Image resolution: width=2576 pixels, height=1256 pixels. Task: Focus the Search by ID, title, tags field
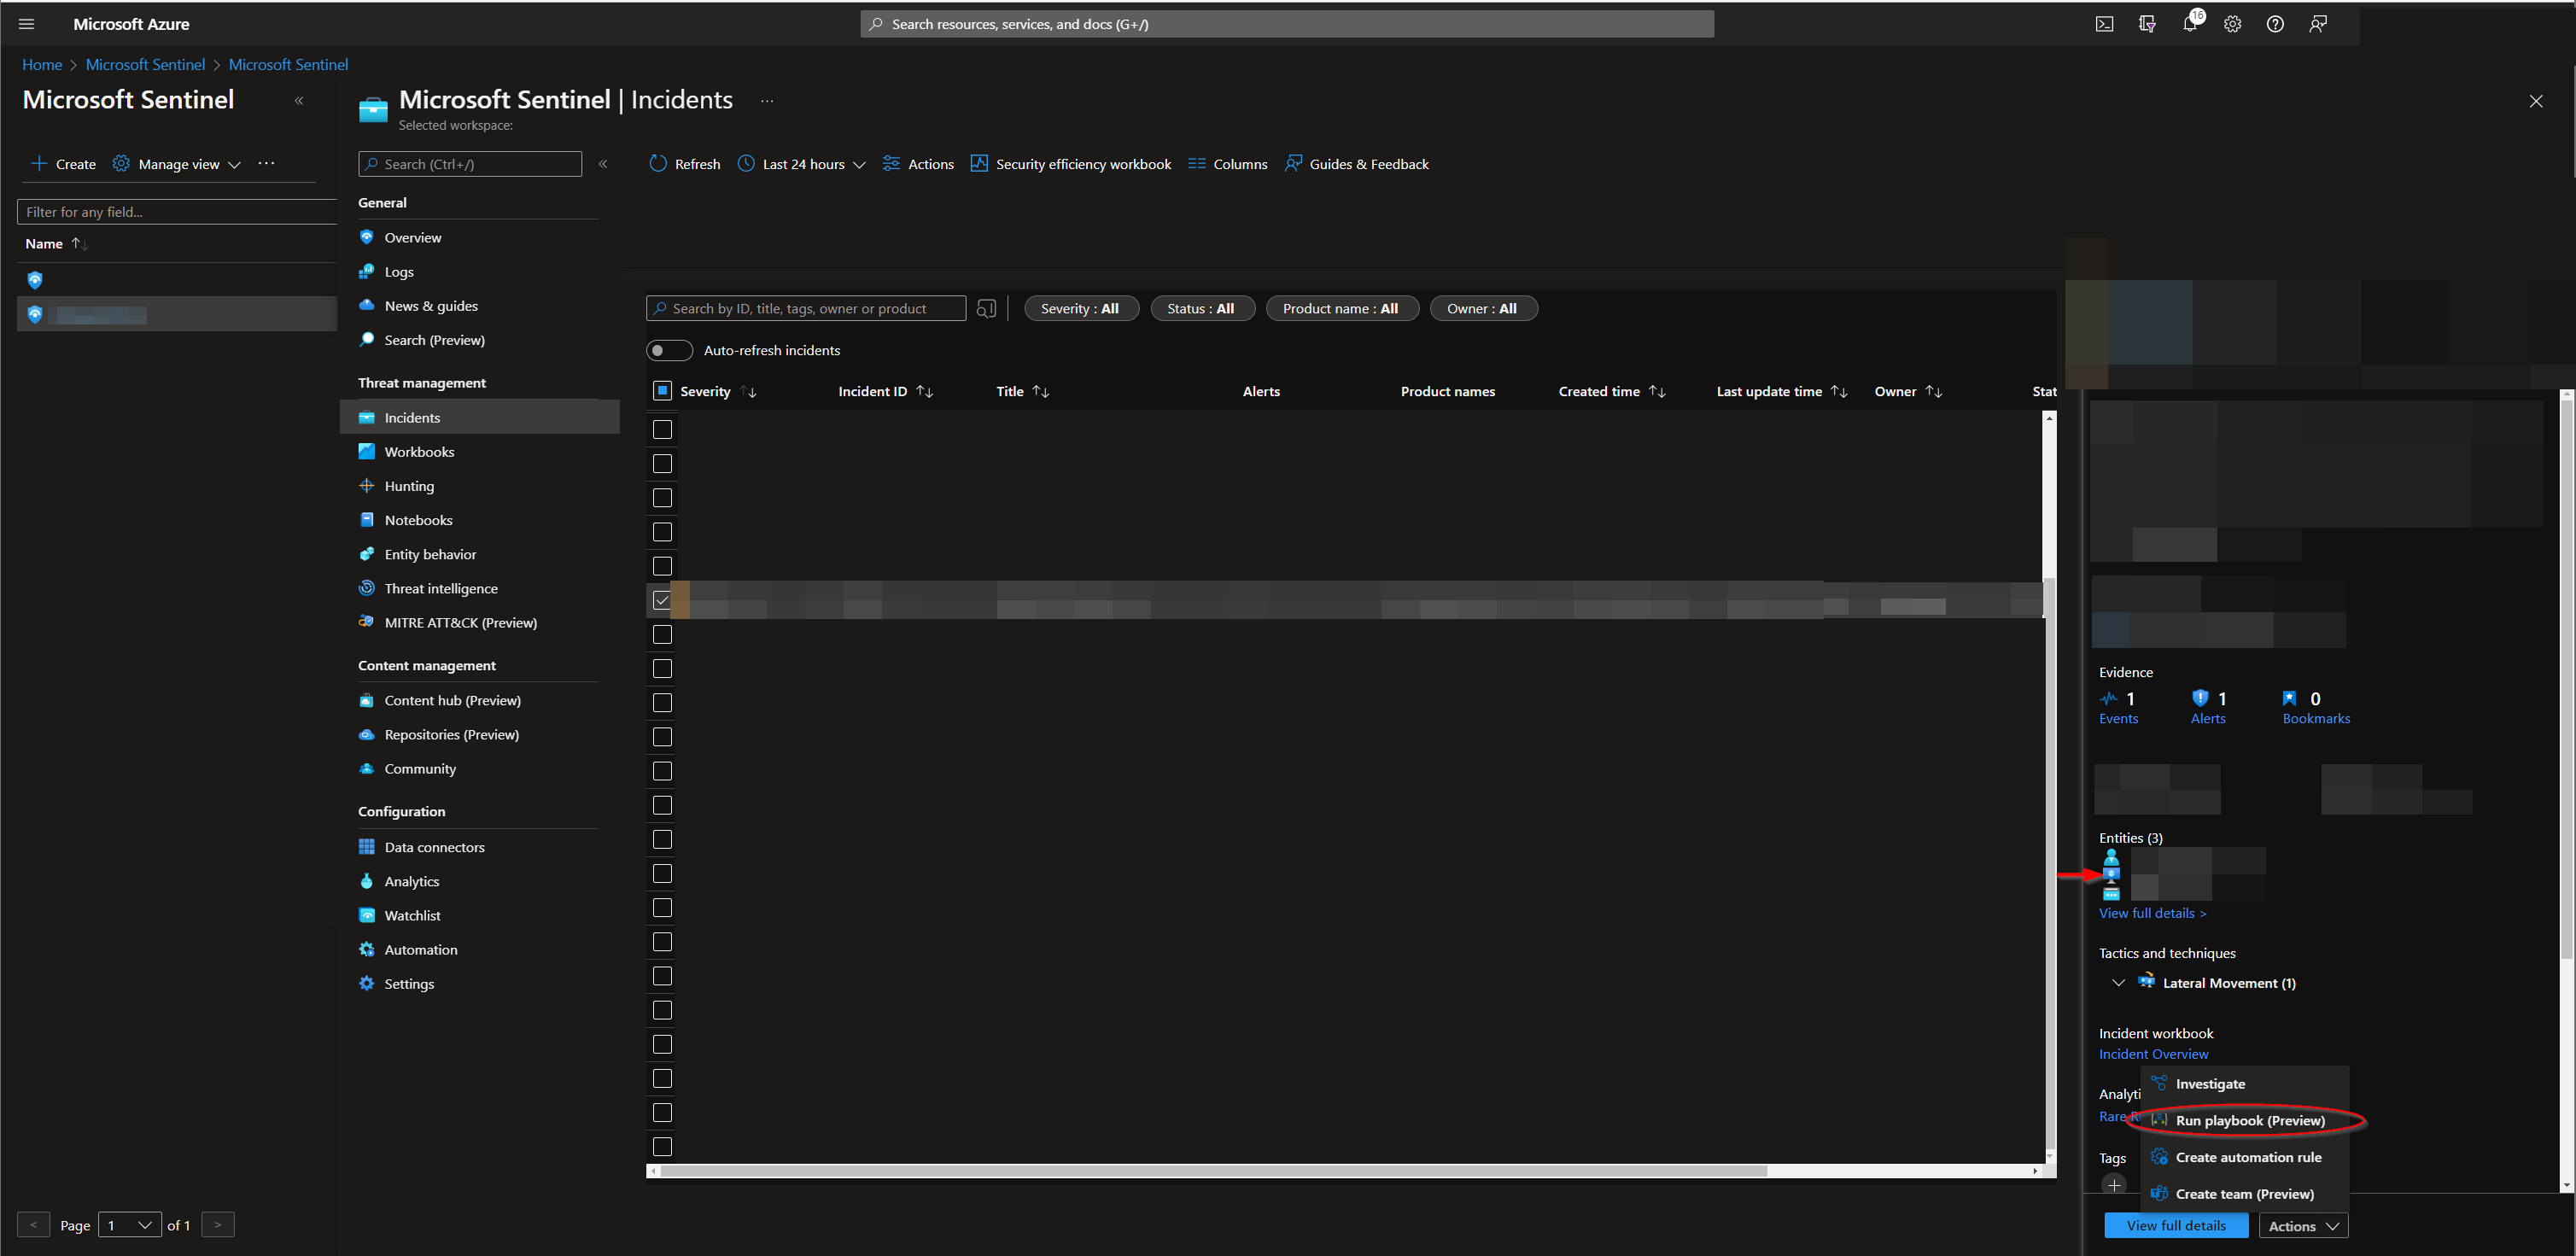pyautogui.click(x=806, y=308)
